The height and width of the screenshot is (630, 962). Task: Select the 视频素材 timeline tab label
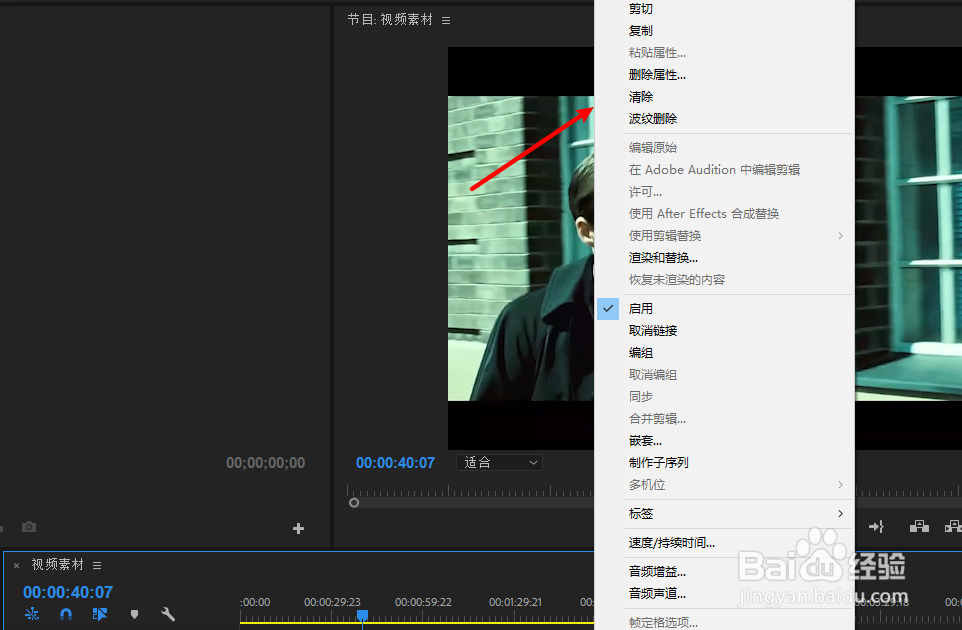[x=58, y=564]
